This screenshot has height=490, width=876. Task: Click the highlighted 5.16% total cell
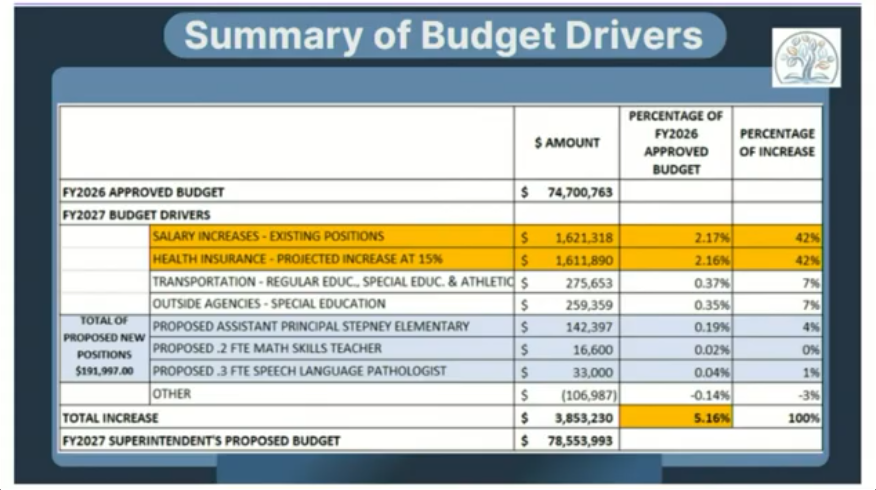[x=675, y=417]
